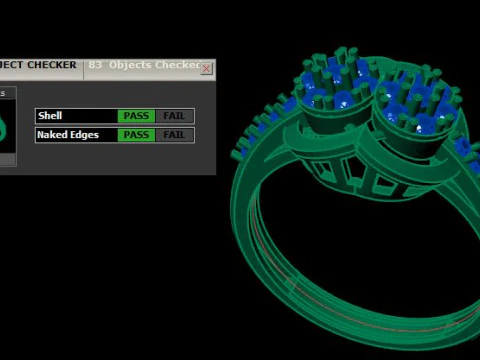This screenshot has width=480, height=360.
Task: Click the PASS indicator for Shell
Action: pyautogui.click(x=136, y=116)
